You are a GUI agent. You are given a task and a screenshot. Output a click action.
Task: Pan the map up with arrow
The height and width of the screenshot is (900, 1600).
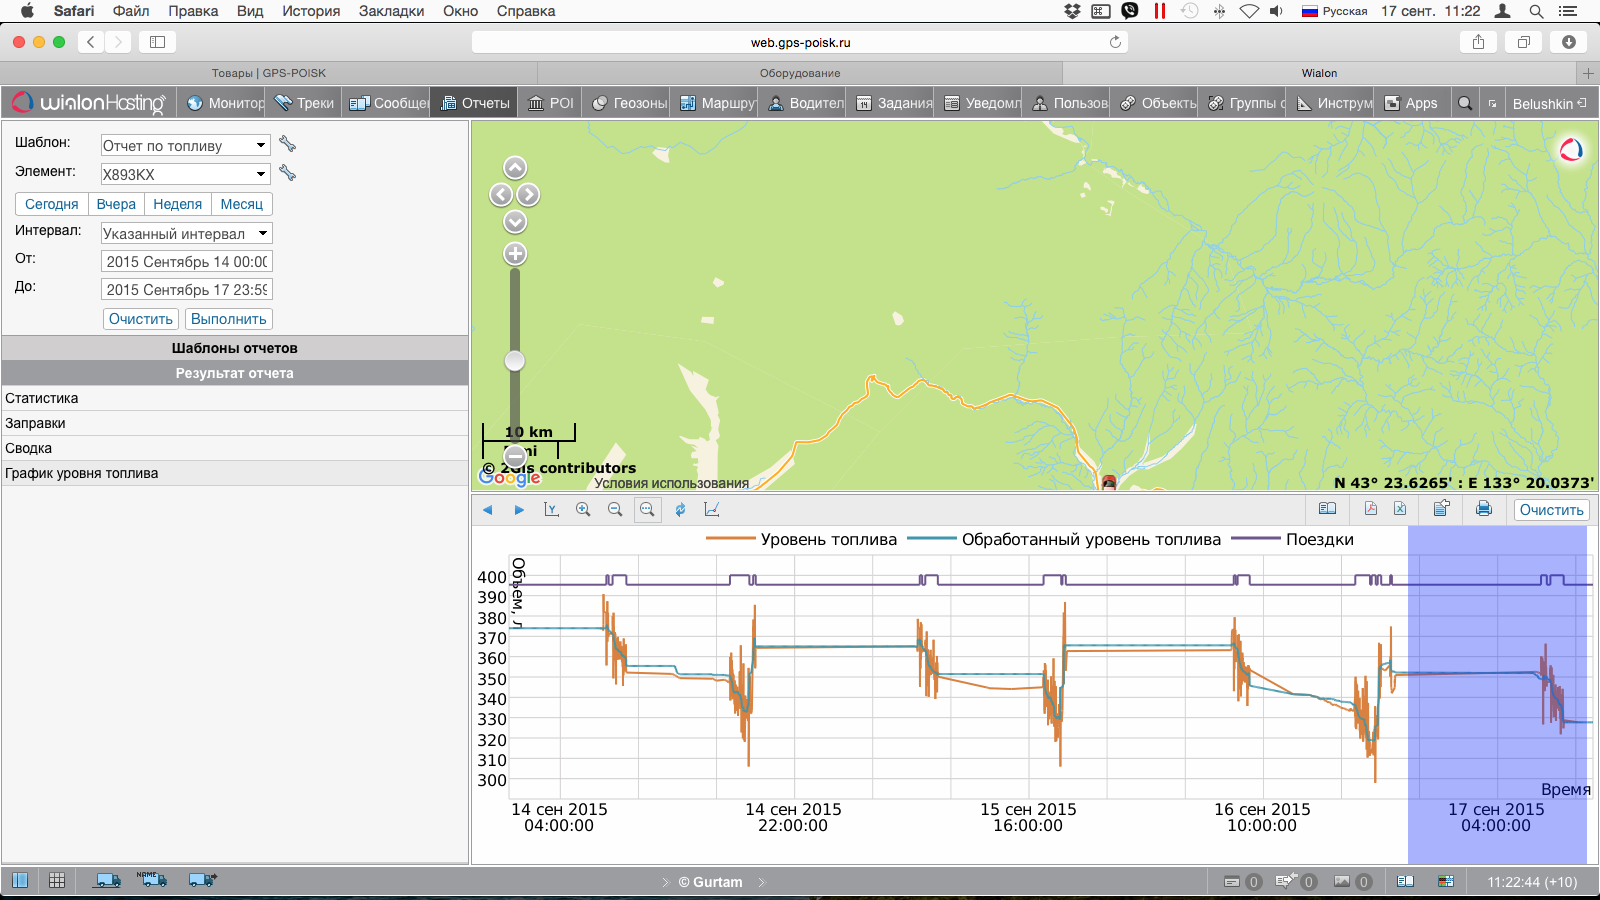(515, 168)
